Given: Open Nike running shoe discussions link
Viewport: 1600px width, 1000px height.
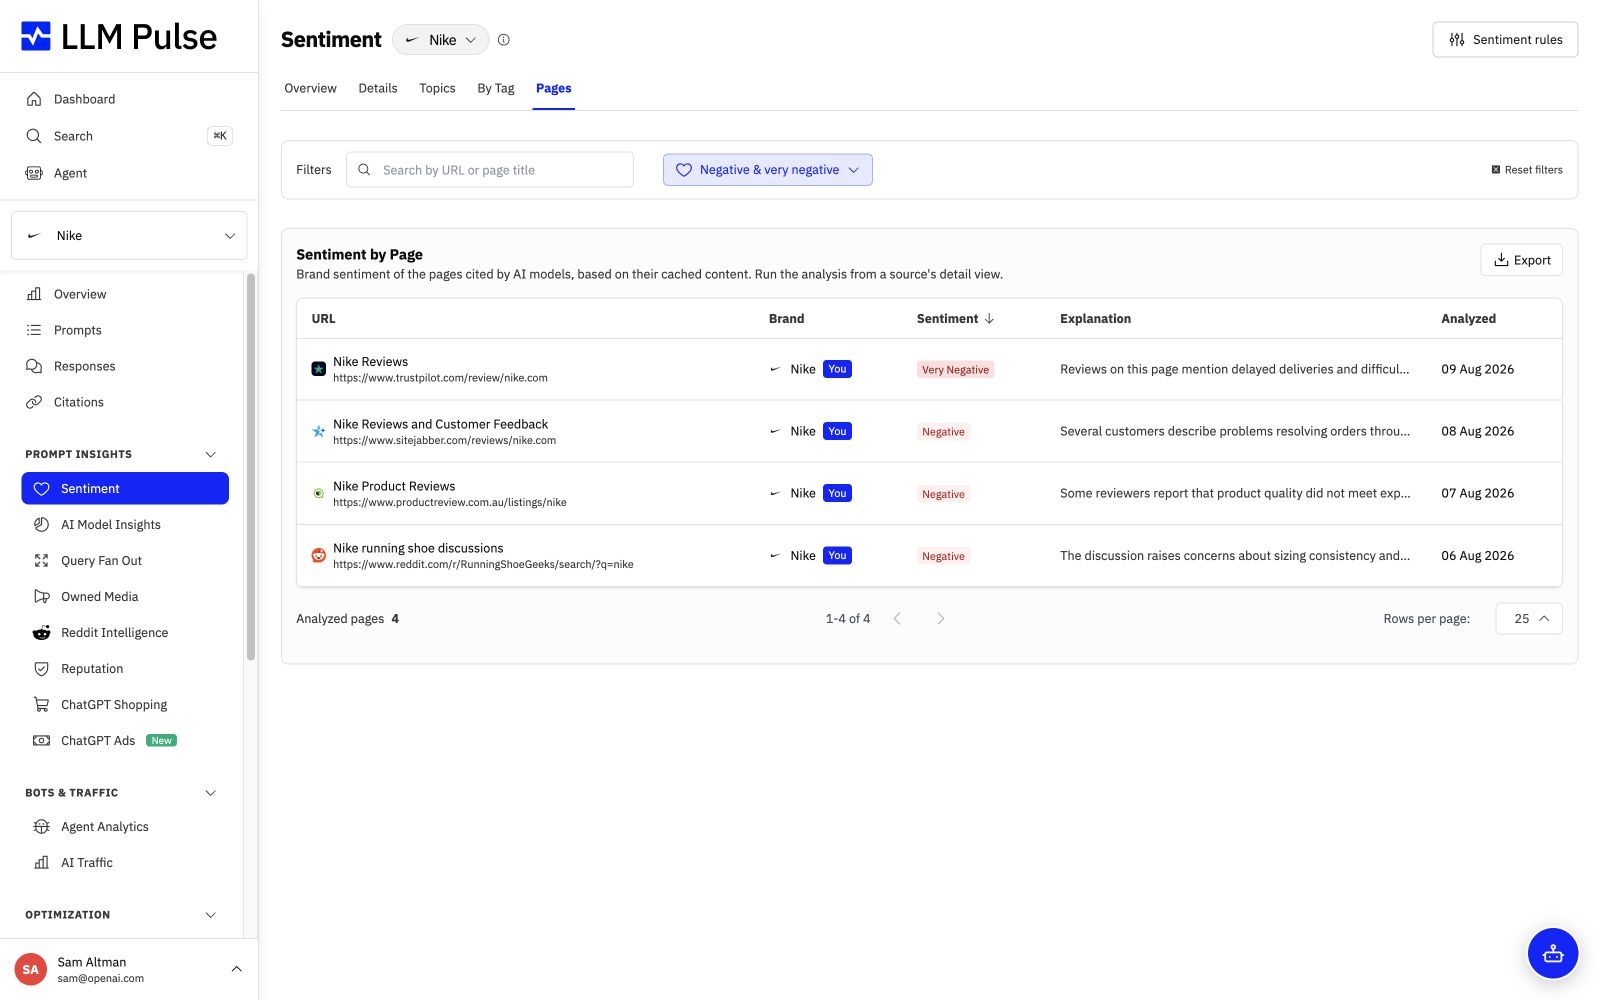Looking at the screenshot, I should pyautogui.click(x=418, y=548).
